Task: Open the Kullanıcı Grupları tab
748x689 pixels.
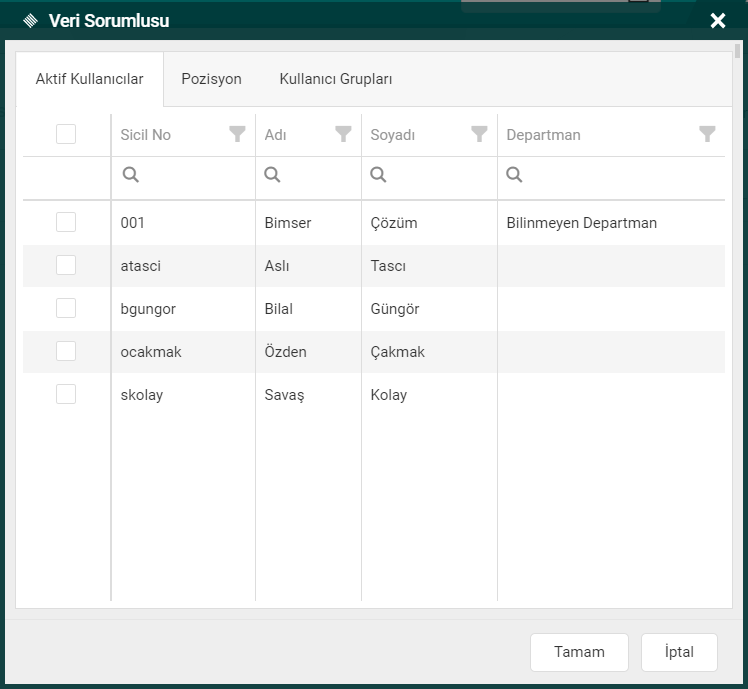Action: coord(336,79)
